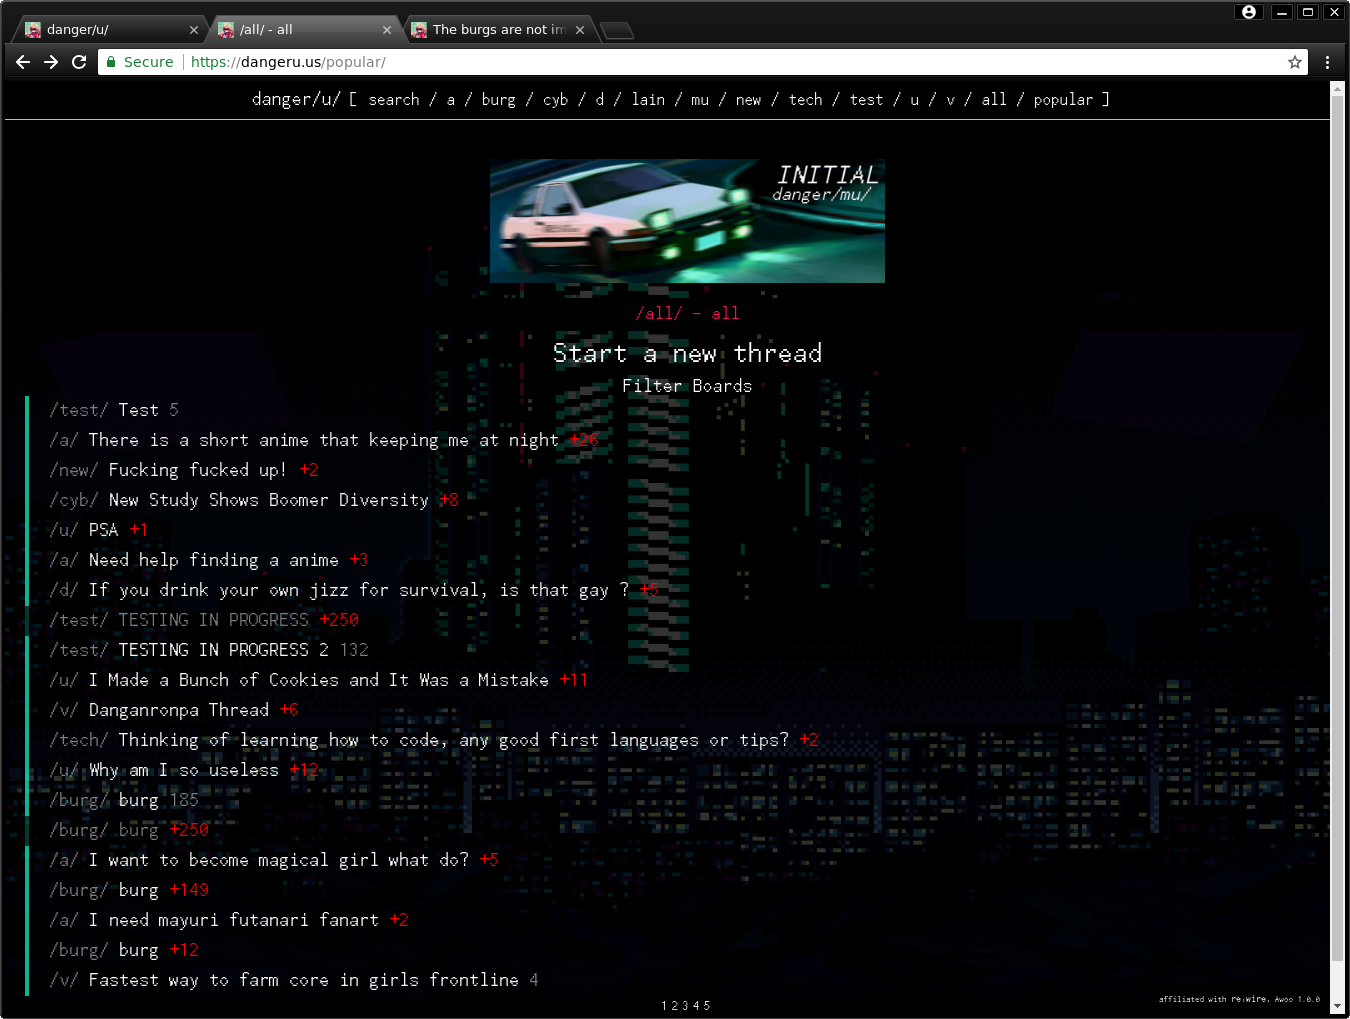This screenshot has width=1350, height=1019.
Task: Open the burg thread with 185 replies
Action: click(138, 800)
